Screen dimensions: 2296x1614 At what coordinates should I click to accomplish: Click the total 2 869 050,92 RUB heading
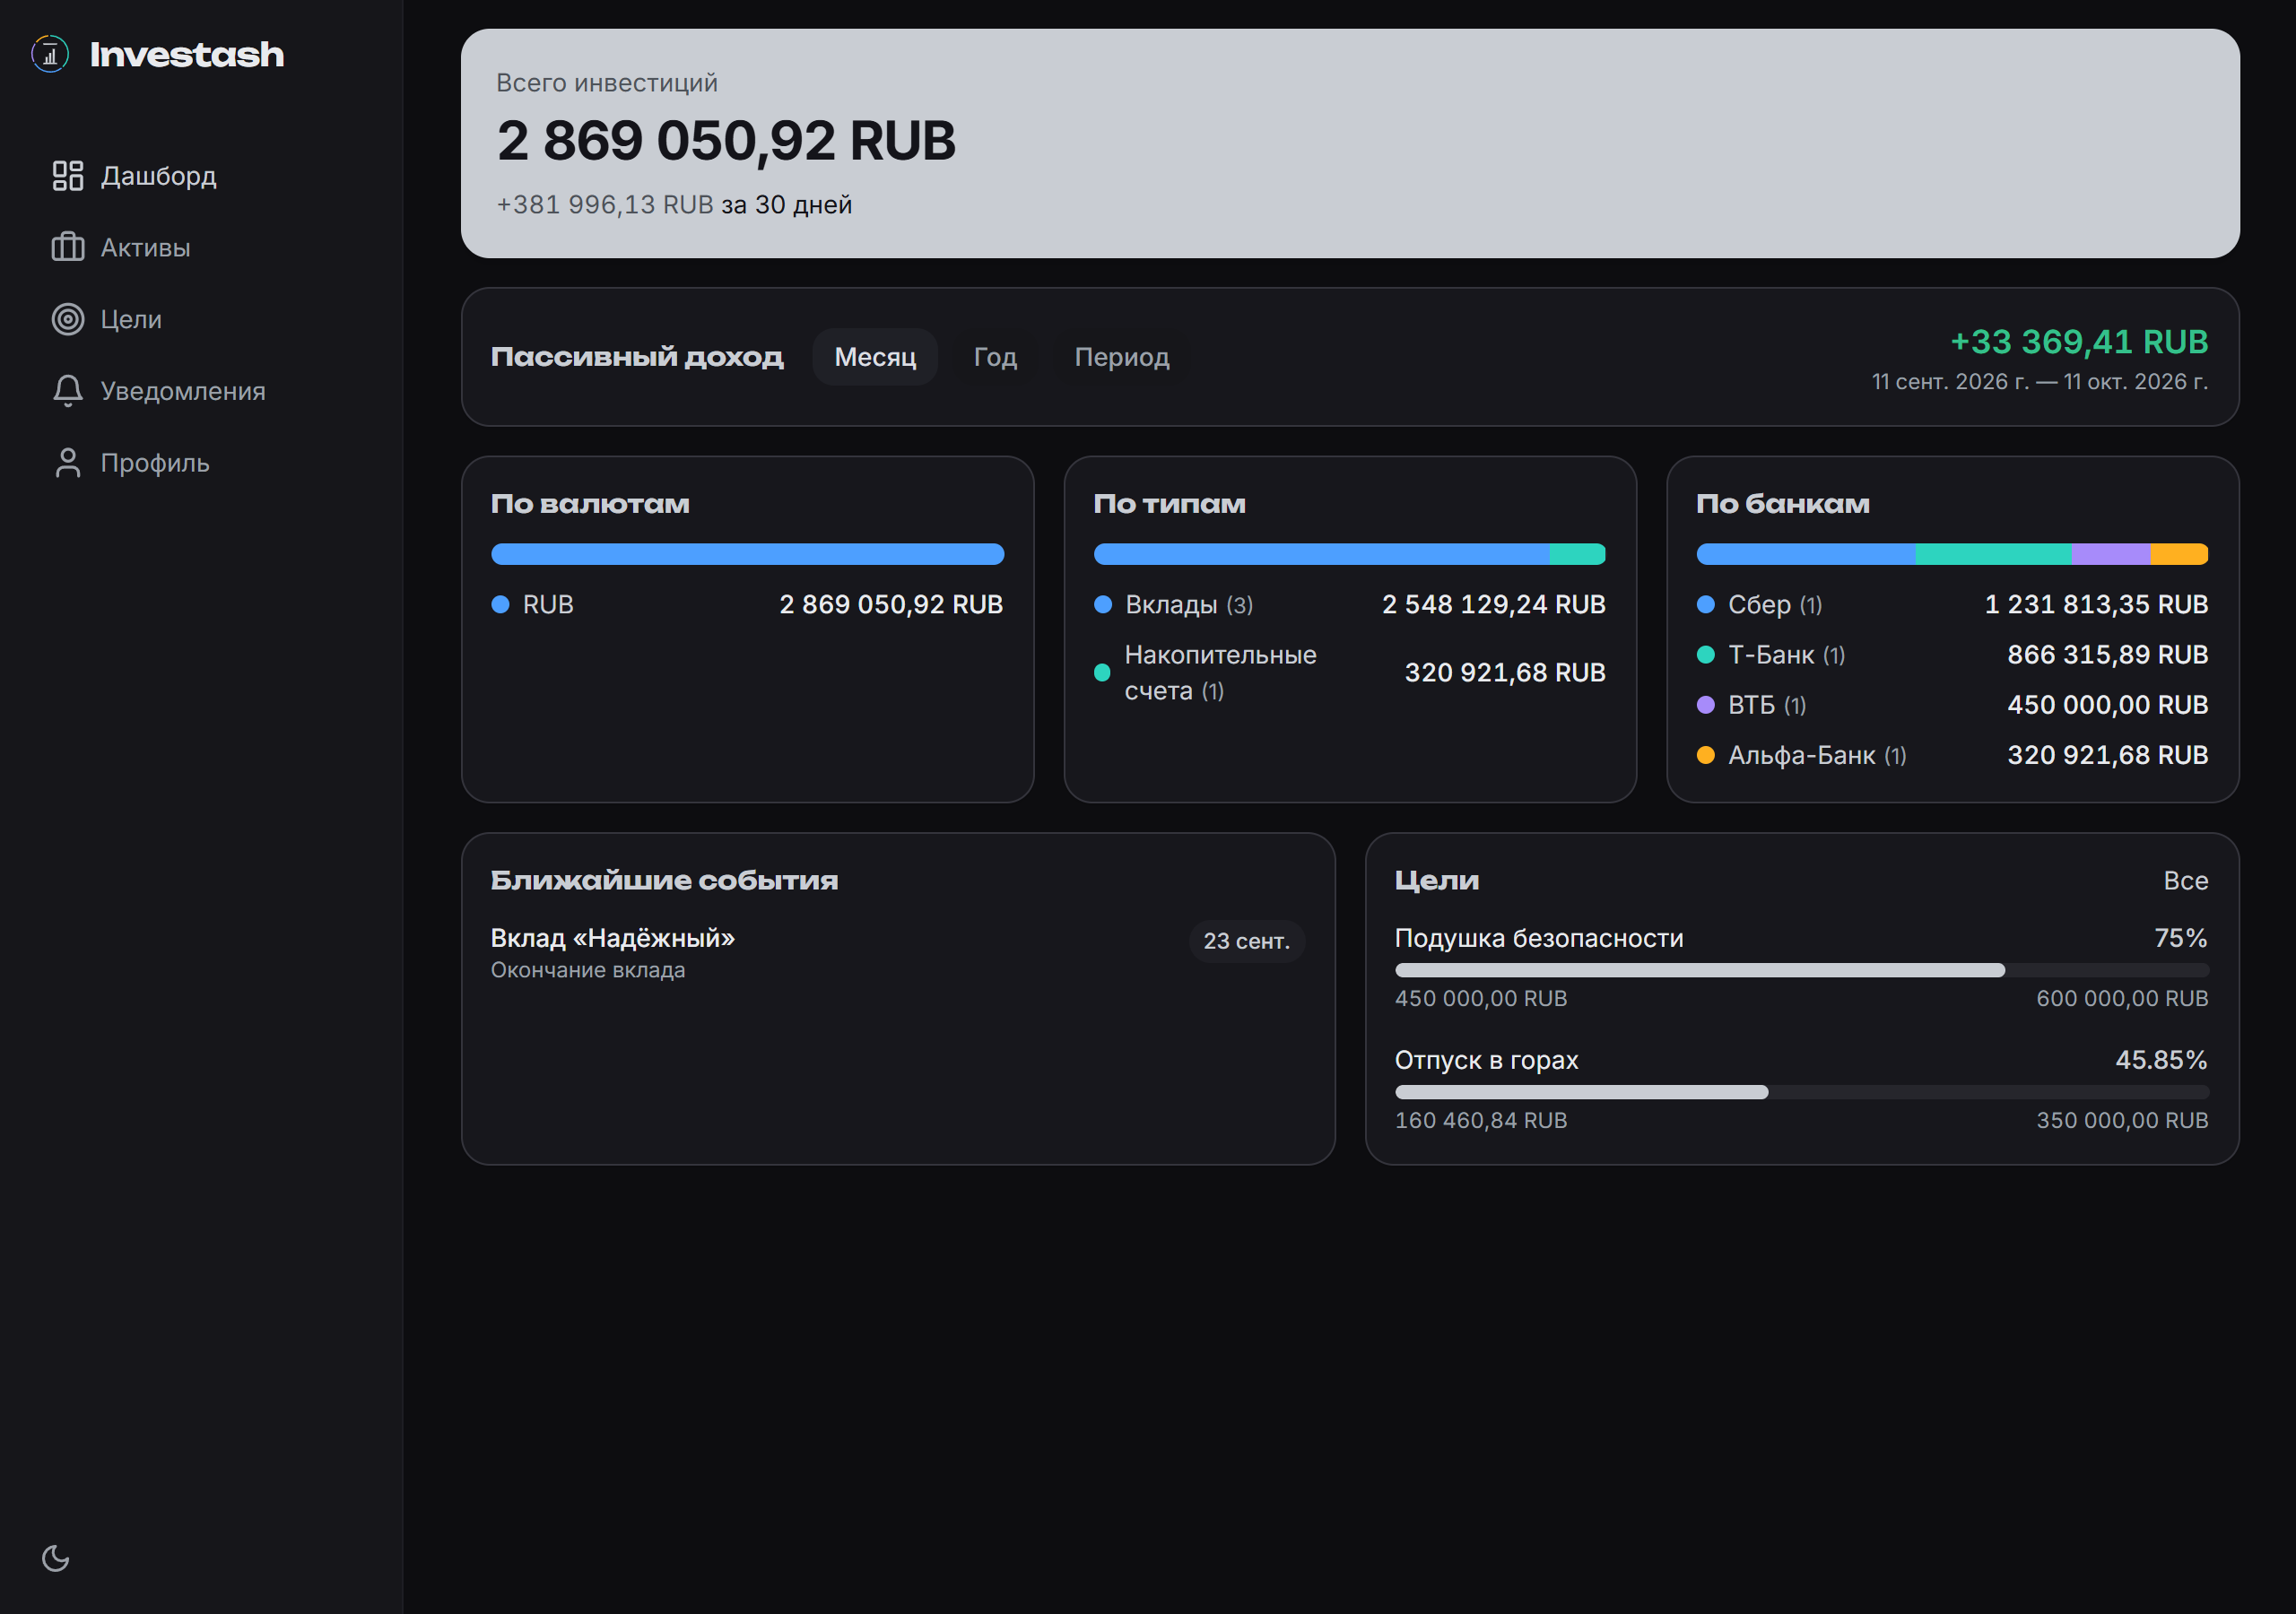coord(726,140)
